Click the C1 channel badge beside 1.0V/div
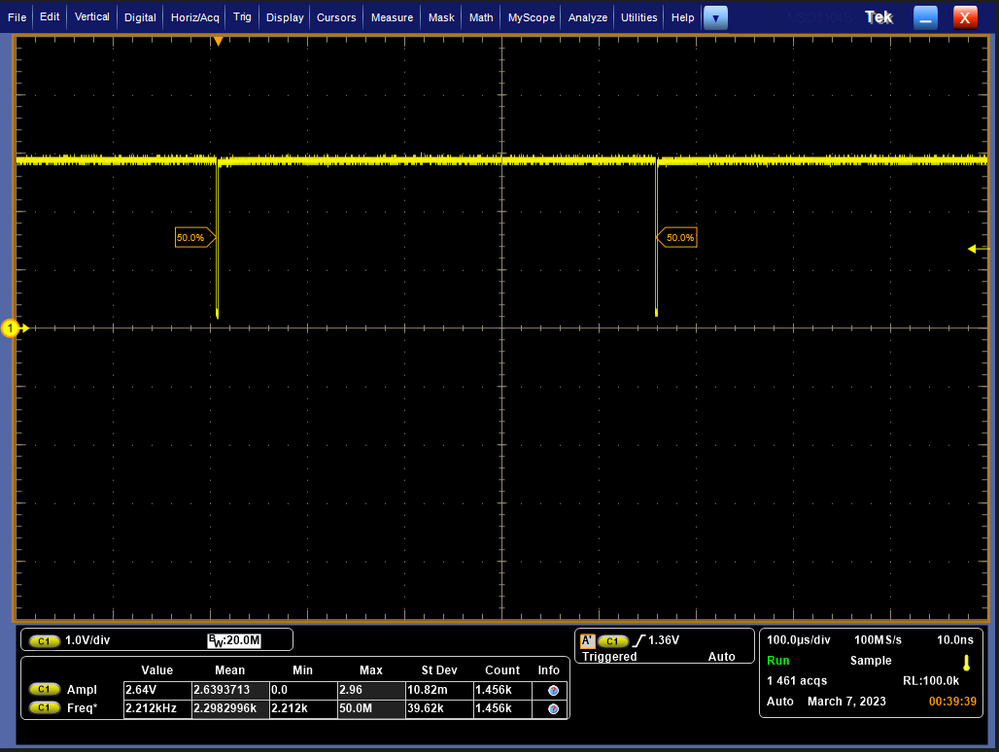Screen dimensions: 999x752 click(44, 640)
